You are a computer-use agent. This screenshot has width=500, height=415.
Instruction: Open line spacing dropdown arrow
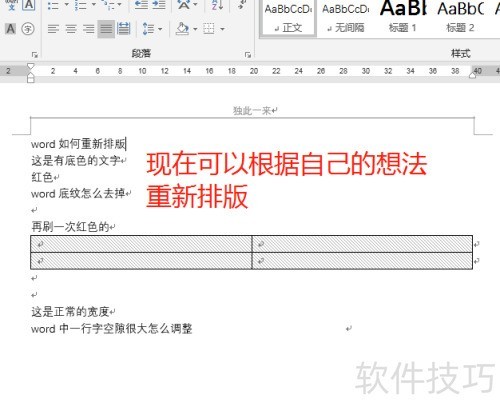click(x=160, y=29)
